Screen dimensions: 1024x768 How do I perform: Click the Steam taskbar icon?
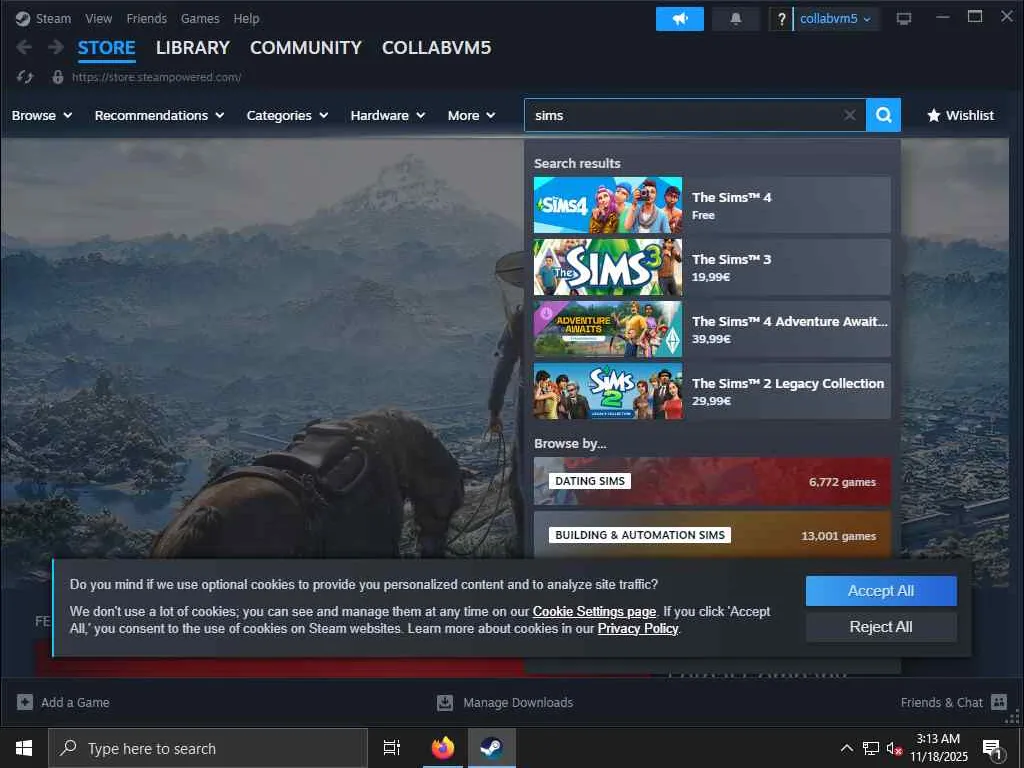pos(491,748)
